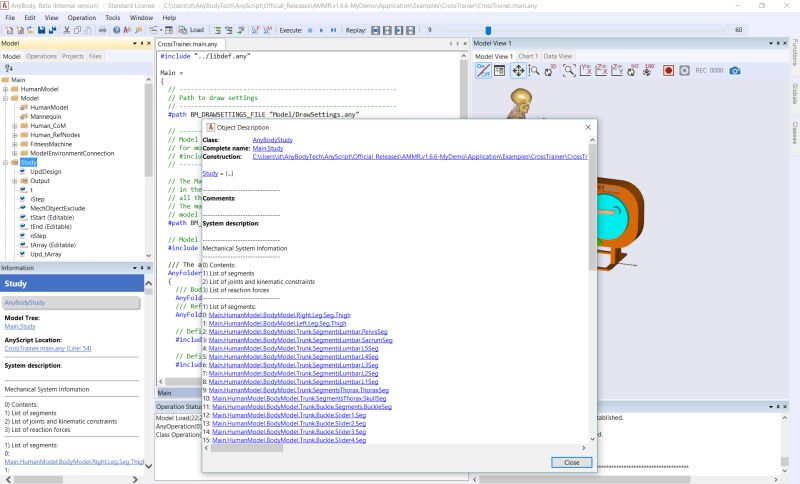This screenshot has width=800, height=484.
Task: Collapse the Model folder node
Action: point(6,98)
